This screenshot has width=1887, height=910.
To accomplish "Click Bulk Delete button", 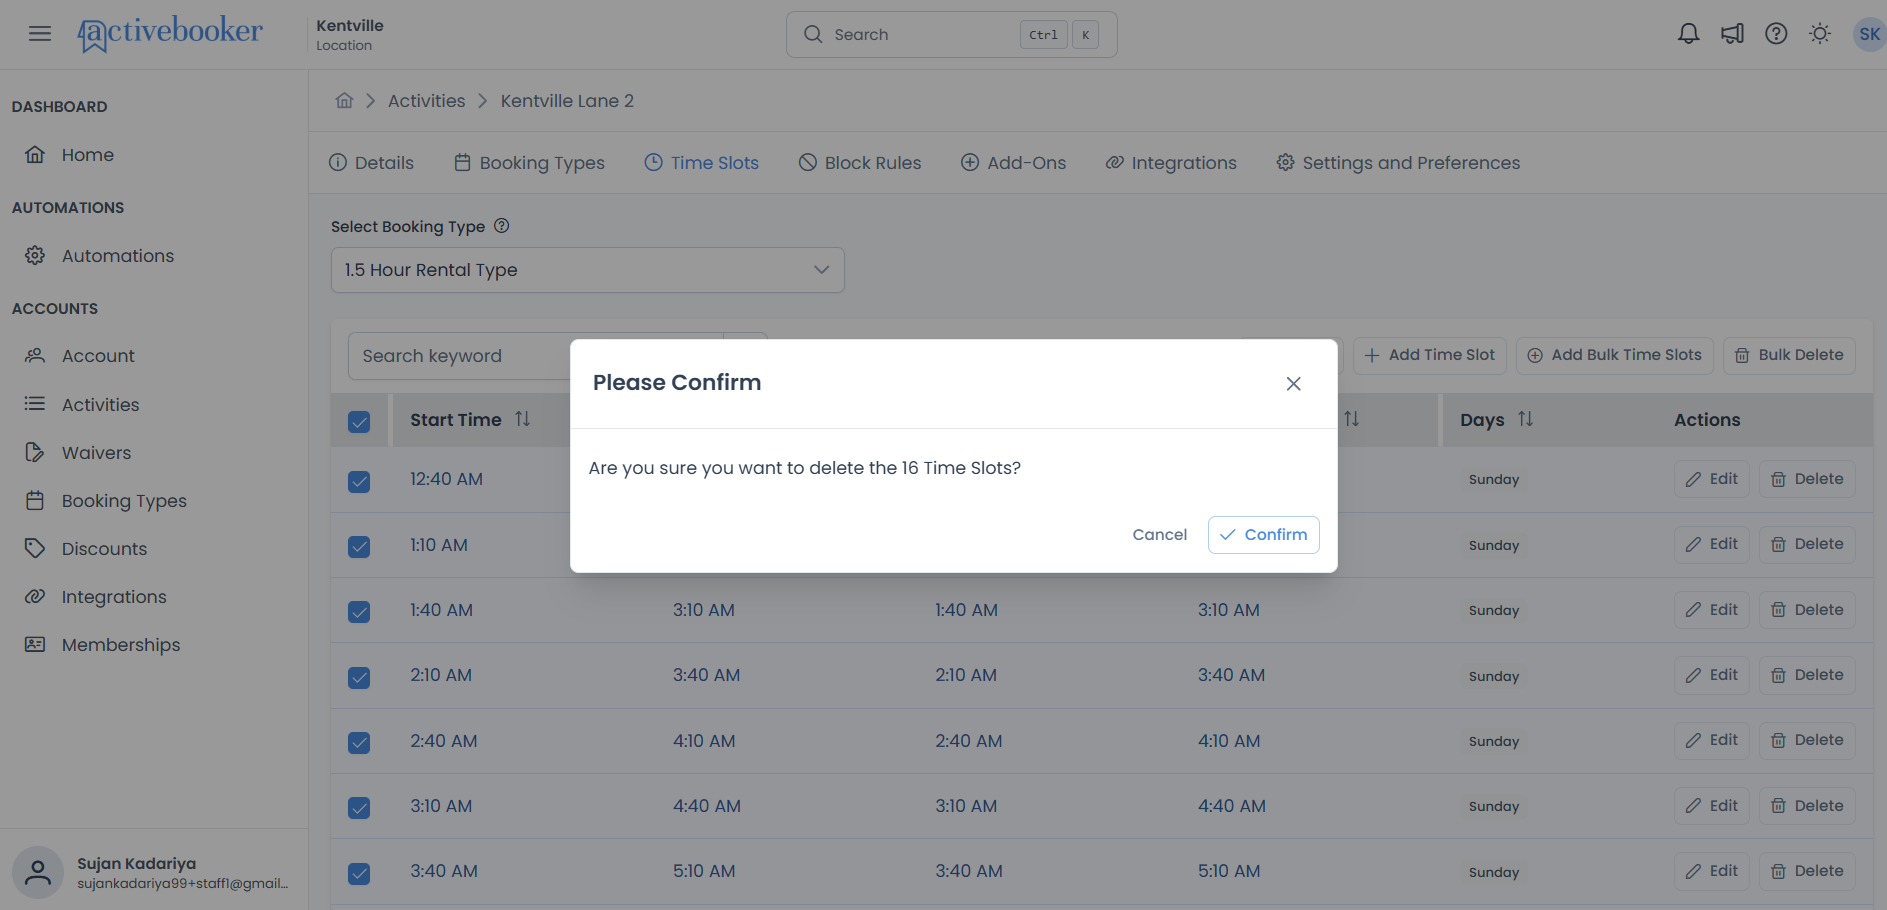I will tap(1789, 355).
